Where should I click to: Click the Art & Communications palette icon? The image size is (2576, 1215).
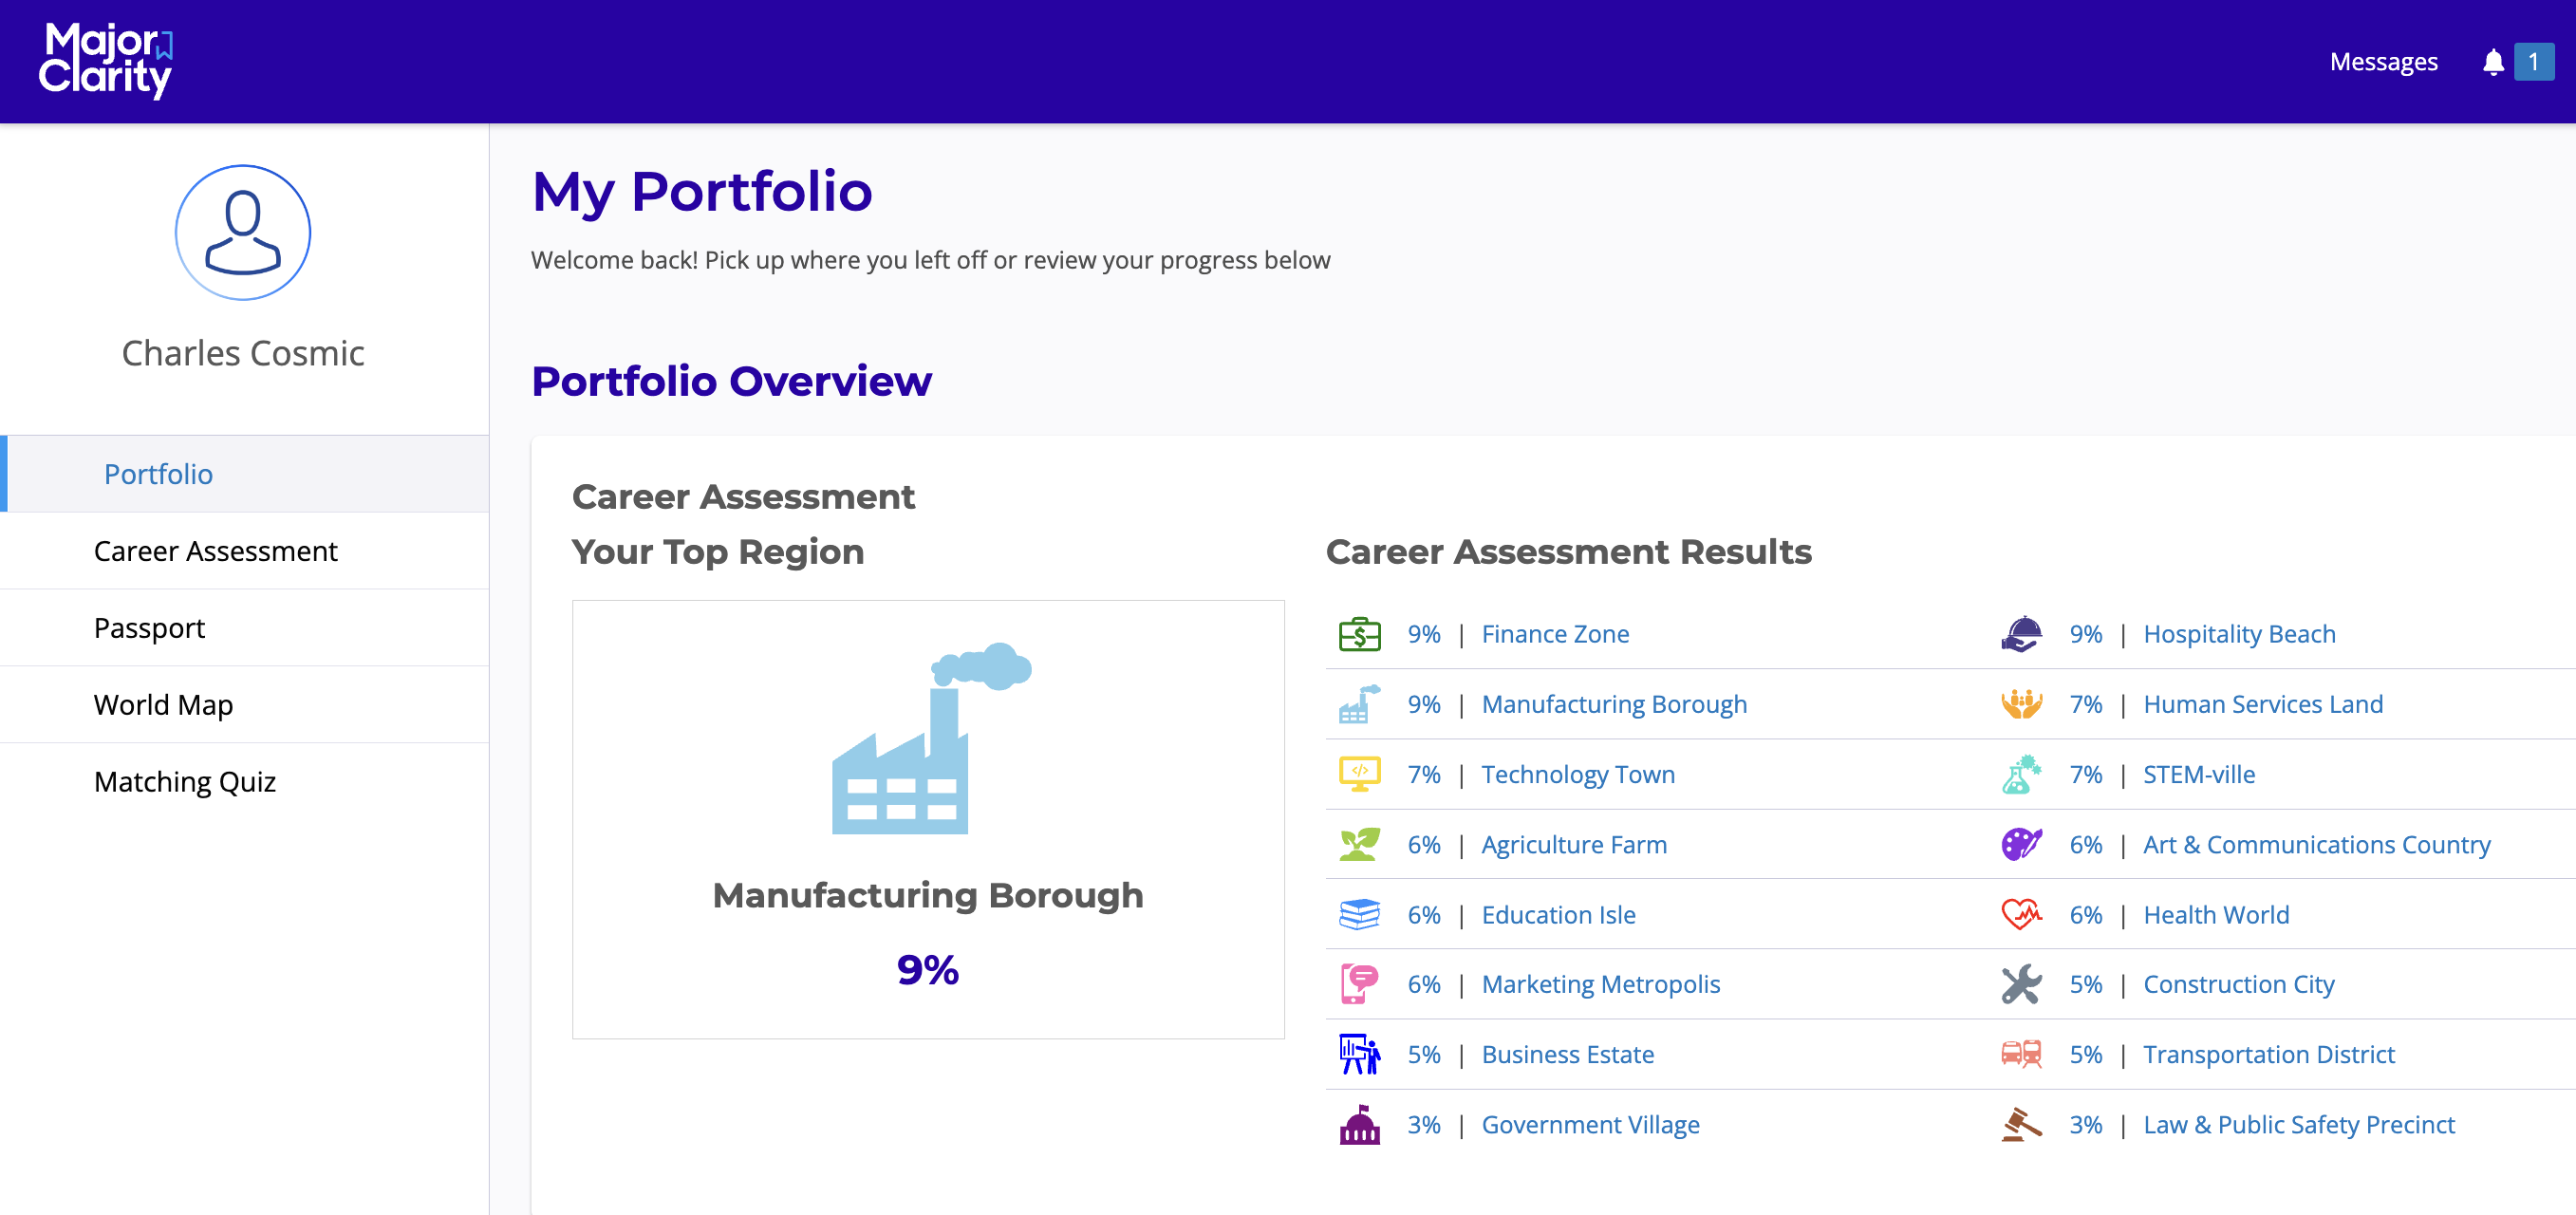click(2021, 844)
